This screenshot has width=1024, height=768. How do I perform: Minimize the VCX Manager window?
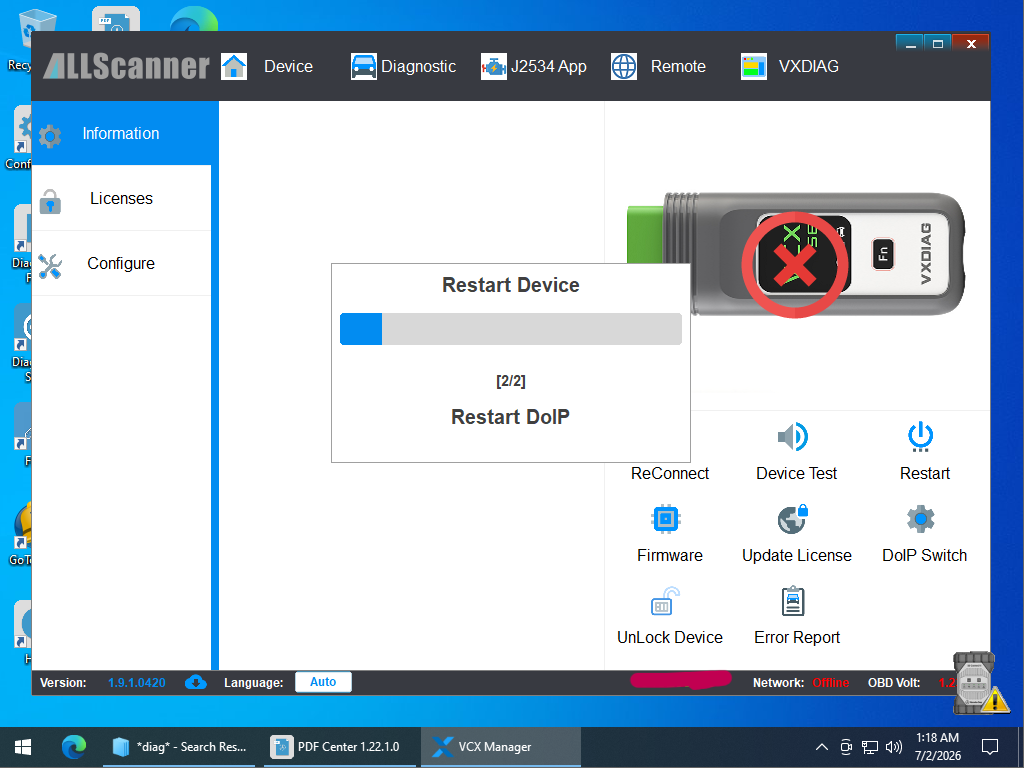click(x=910, y=44)
